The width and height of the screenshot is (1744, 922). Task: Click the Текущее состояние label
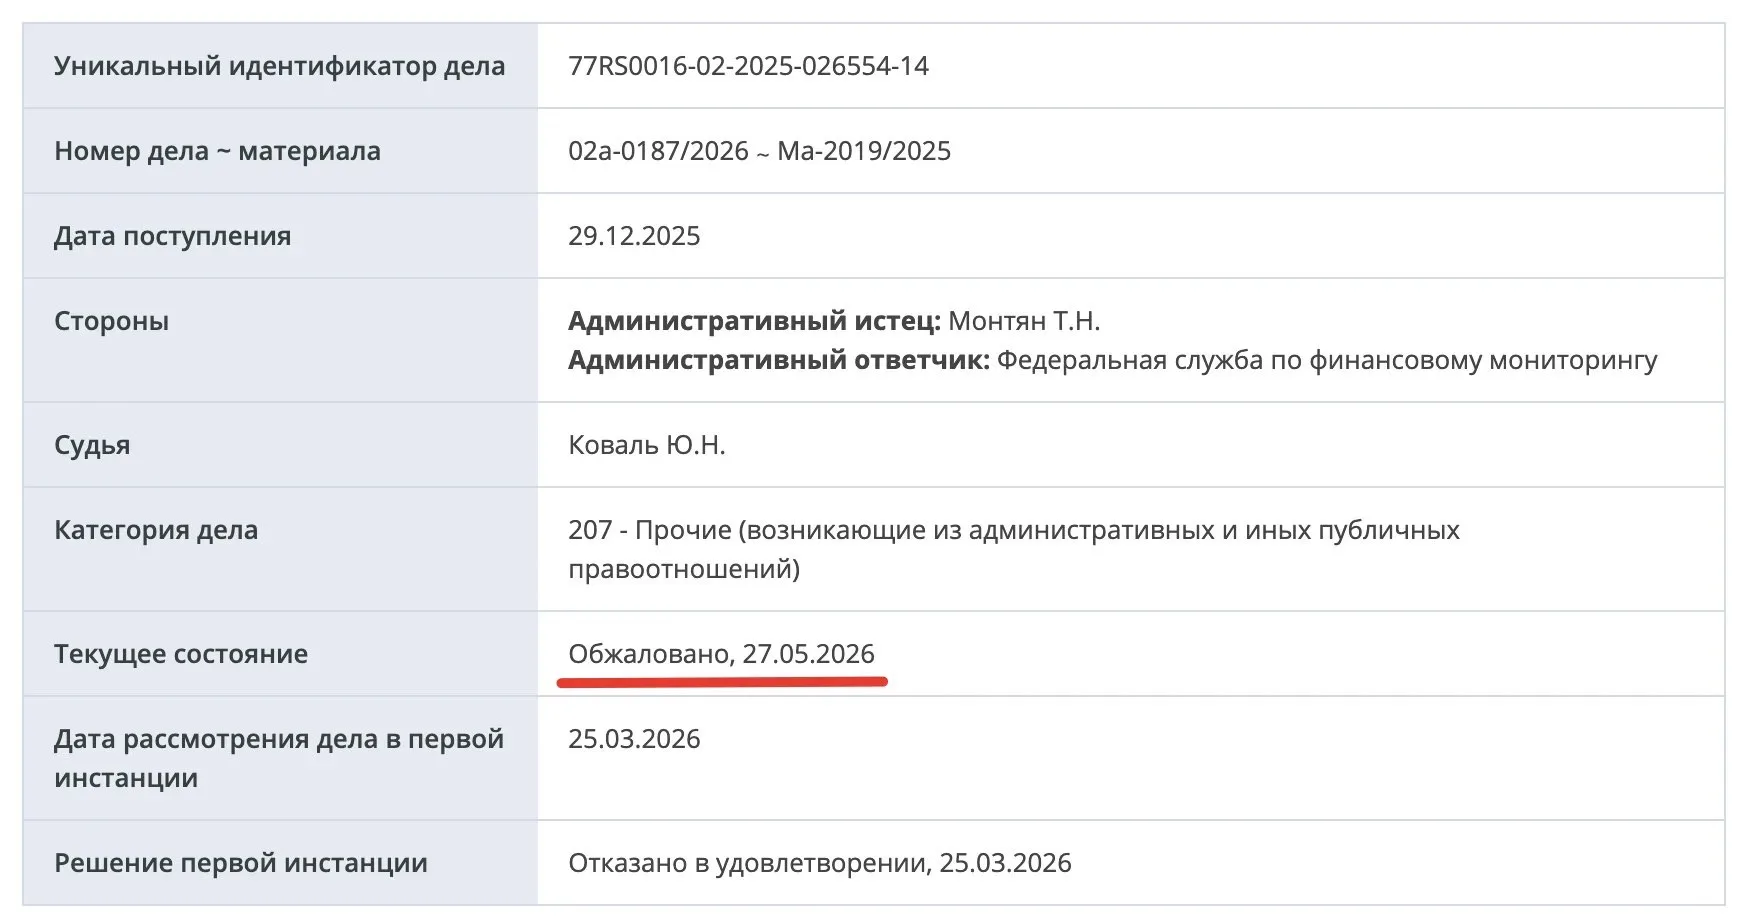(181, 654)
